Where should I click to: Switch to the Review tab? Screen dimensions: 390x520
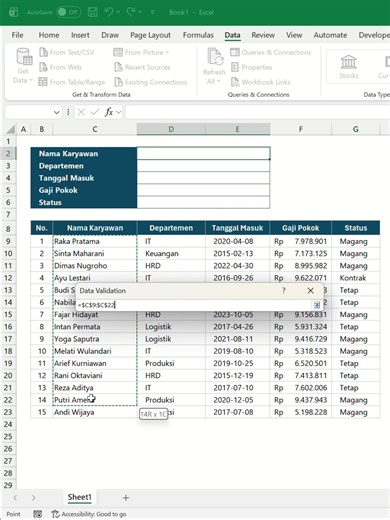pos(263,35)
